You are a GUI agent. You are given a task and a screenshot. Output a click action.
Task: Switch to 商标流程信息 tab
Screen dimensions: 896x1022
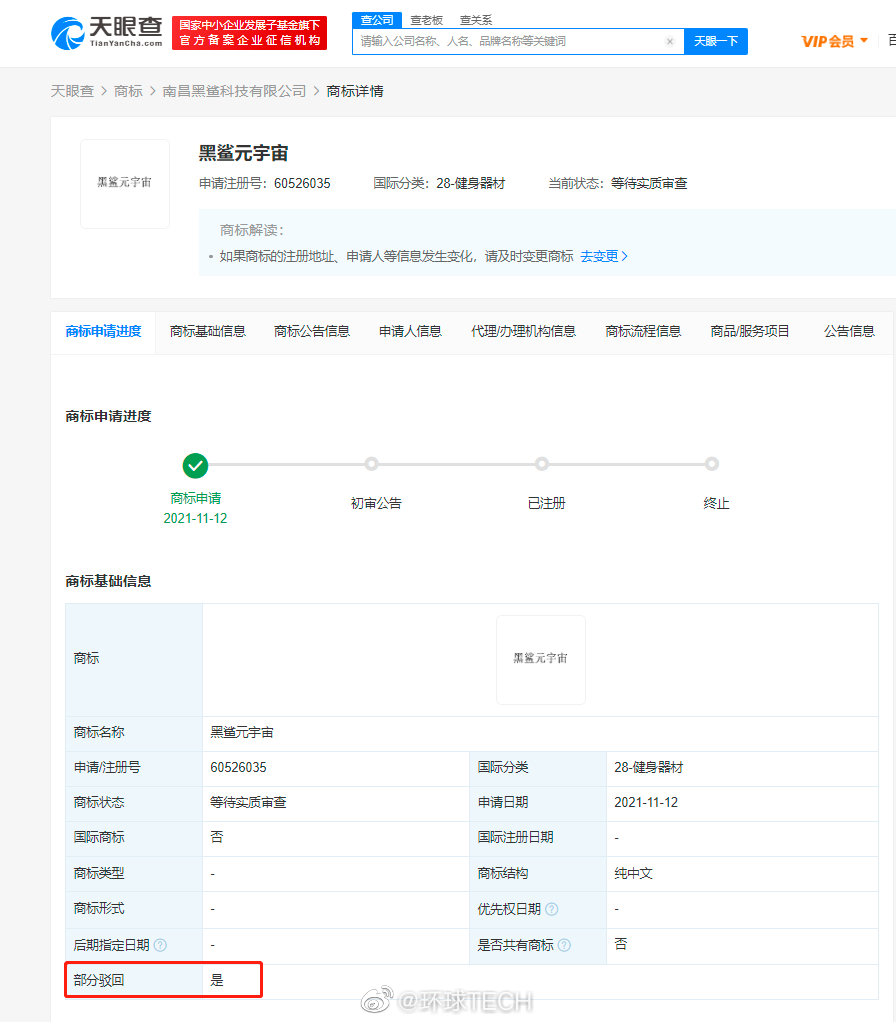[643, 332]
